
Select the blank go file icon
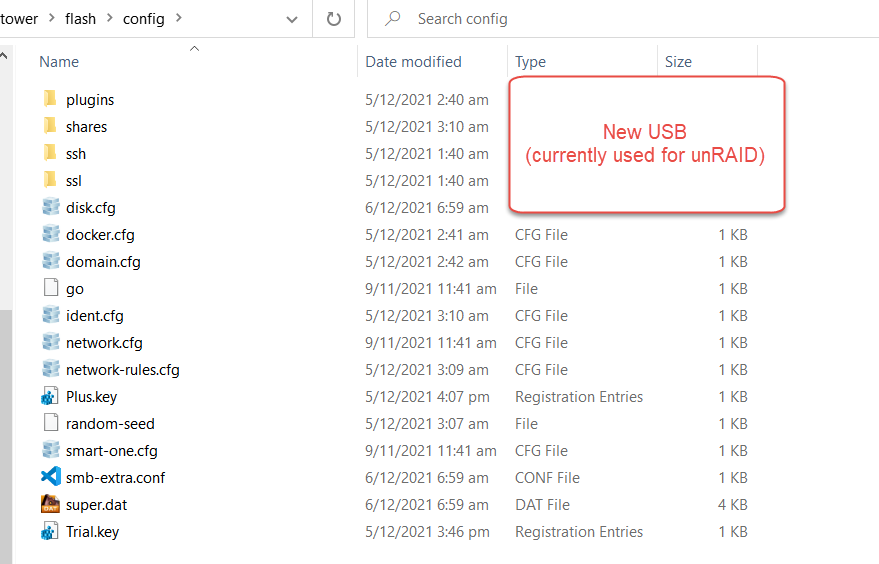(x=50, y=288)
